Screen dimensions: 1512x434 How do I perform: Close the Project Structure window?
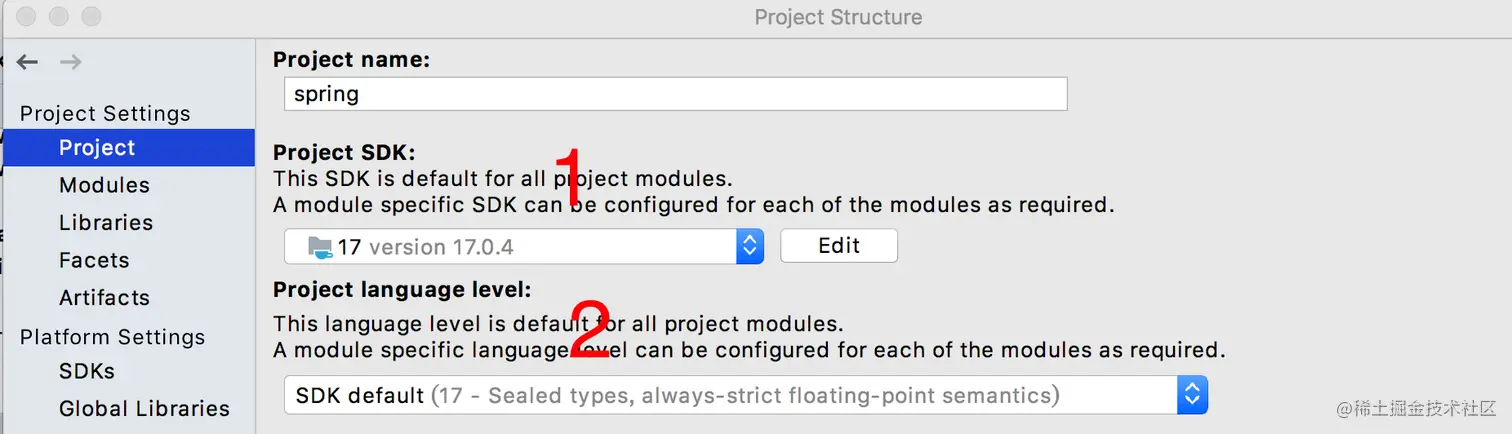[x=27, y=17]
